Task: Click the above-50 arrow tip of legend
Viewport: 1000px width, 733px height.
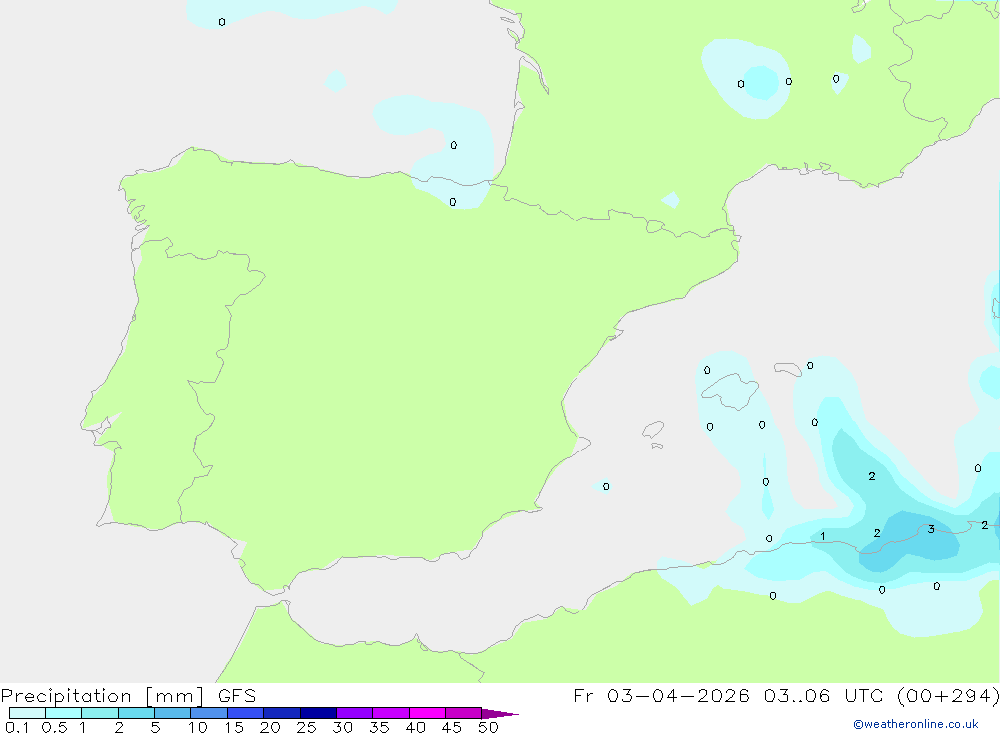Action: [x=501, y=714]
